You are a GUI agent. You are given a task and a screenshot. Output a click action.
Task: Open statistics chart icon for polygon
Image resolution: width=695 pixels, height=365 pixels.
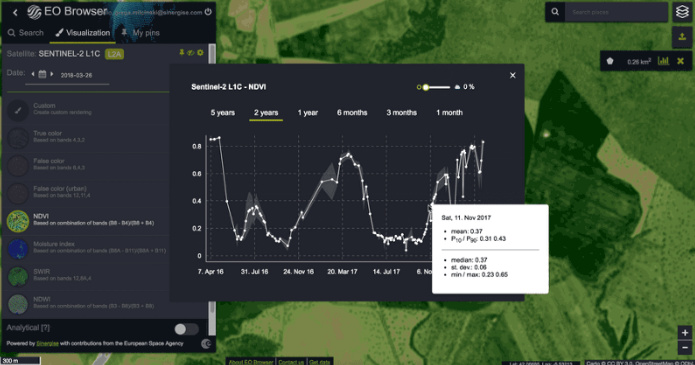pyautogui.click(x=663, y=61)
